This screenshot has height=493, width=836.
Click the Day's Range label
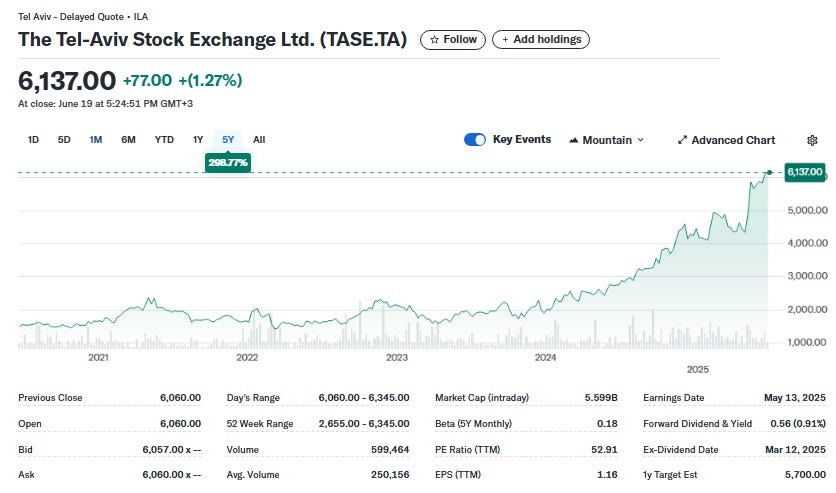click(x=253, y=398)
